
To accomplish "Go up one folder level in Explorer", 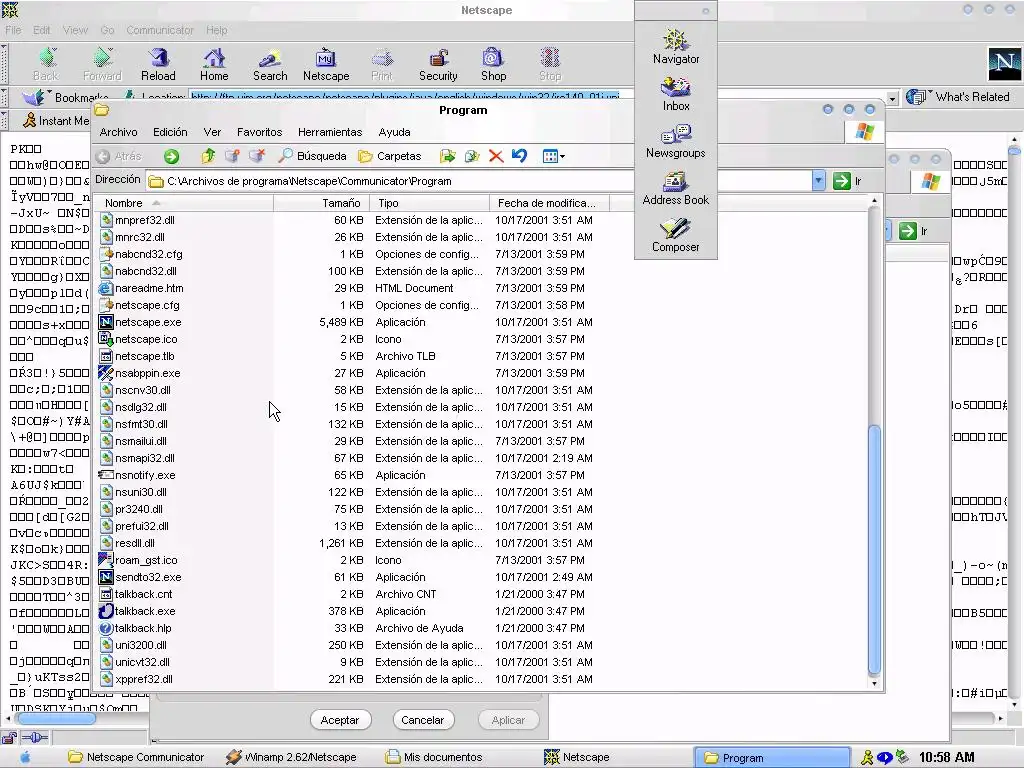I will (208, 156).
